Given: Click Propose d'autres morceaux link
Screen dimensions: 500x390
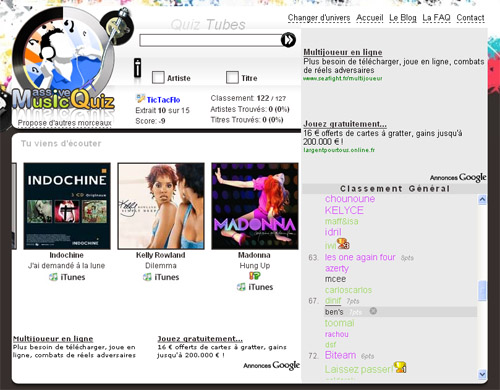Looking at the screenshot, I should (64, 123).
